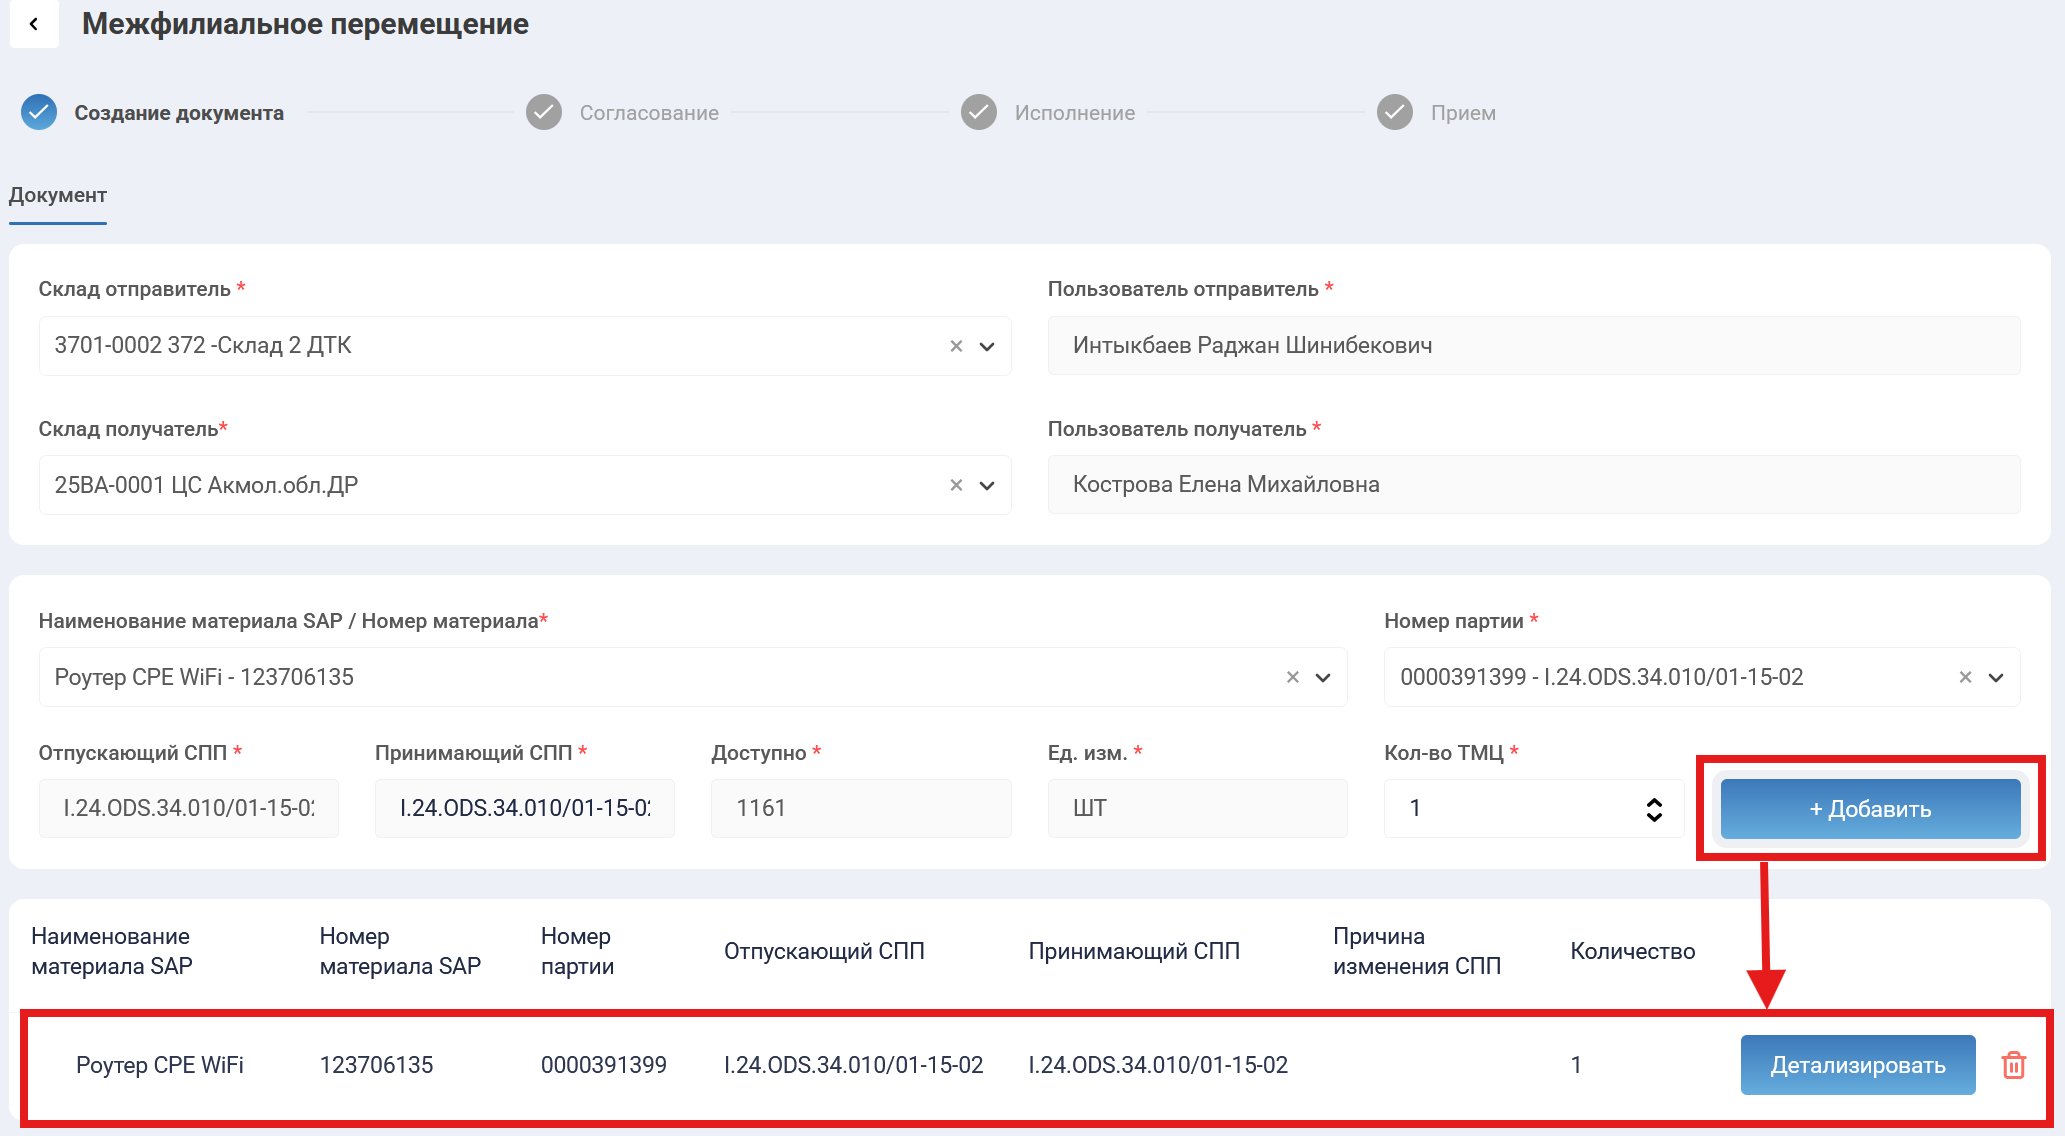Click the 'Принимающий СПП' input field
Image resolution: width=2065 pixels, height=1136 pixels.
coord(524,808)
